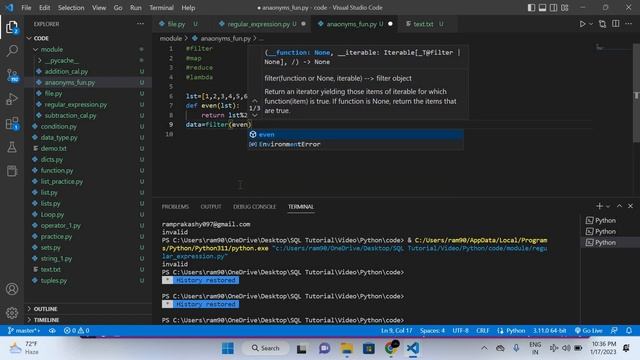Open Explorer views and more actions menu

coord(140,24)
